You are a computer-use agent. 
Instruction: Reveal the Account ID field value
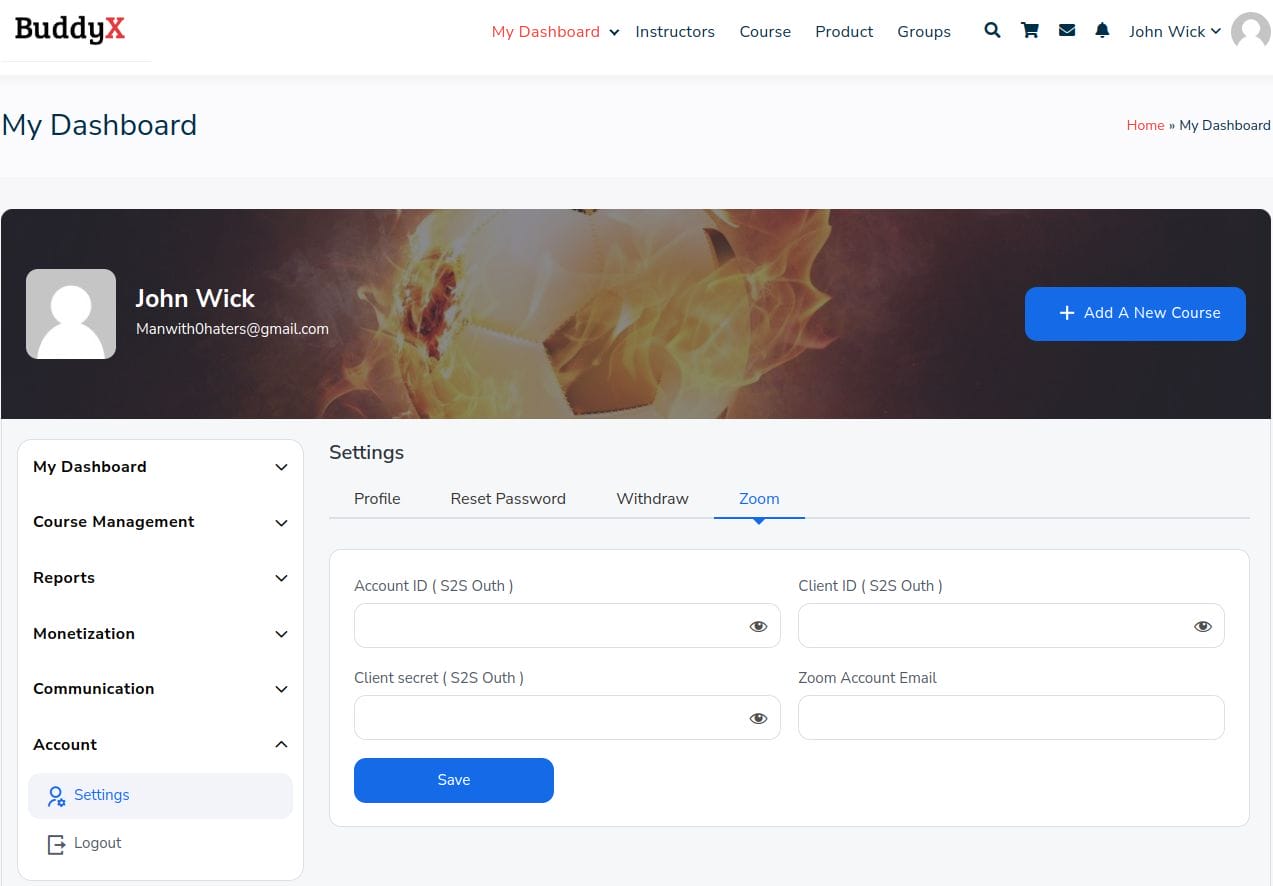coord(758,626)
